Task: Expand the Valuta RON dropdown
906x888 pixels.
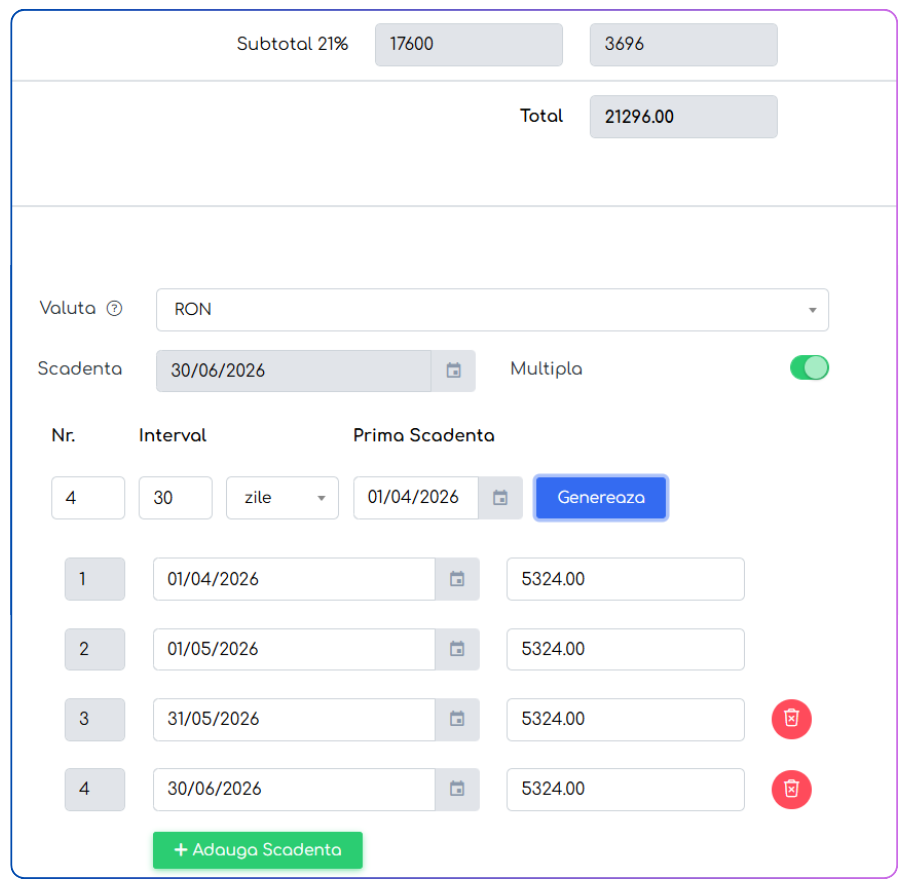Action: point(492,310)
